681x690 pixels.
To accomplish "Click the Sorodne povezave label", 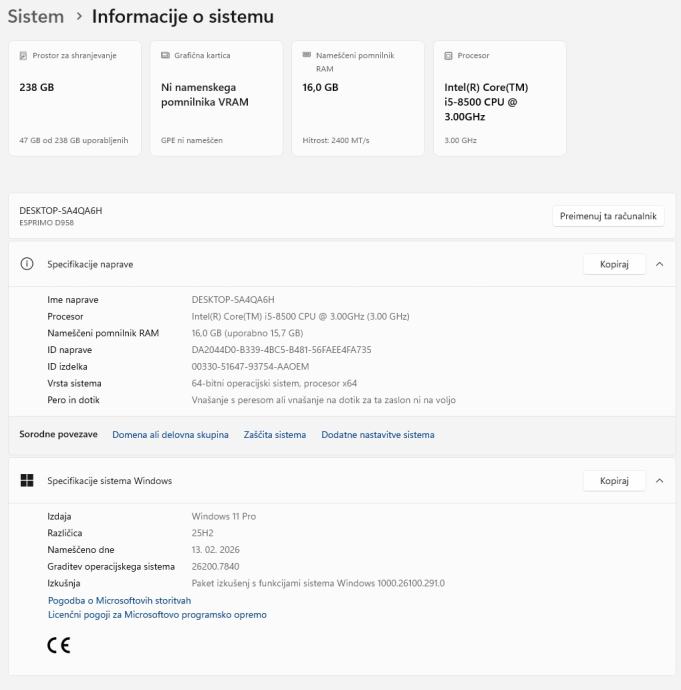I will pos(59,434).
